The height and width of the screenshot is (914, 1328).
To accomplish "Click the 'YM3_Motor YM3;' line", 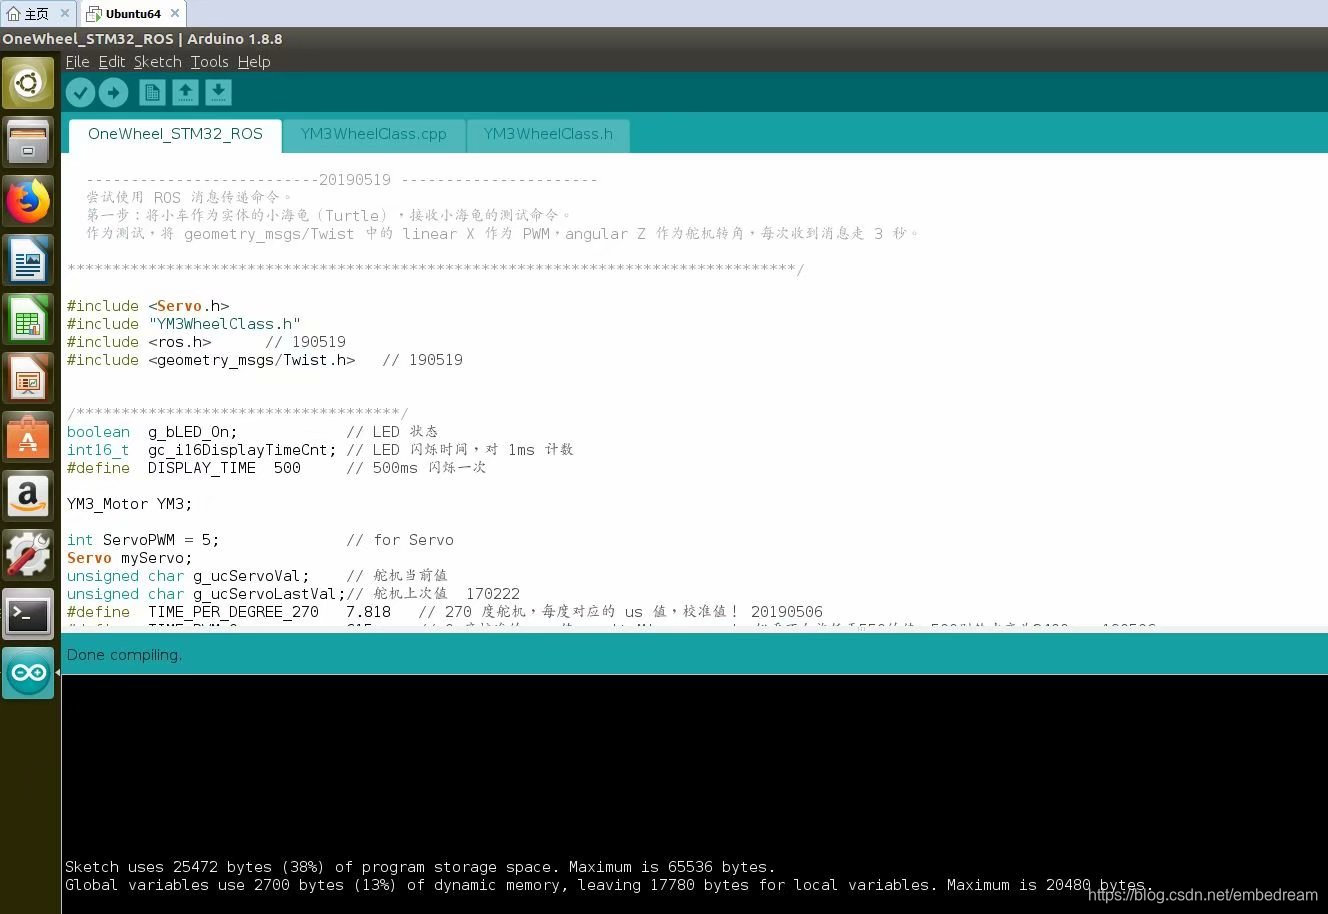I will point(130,504).
